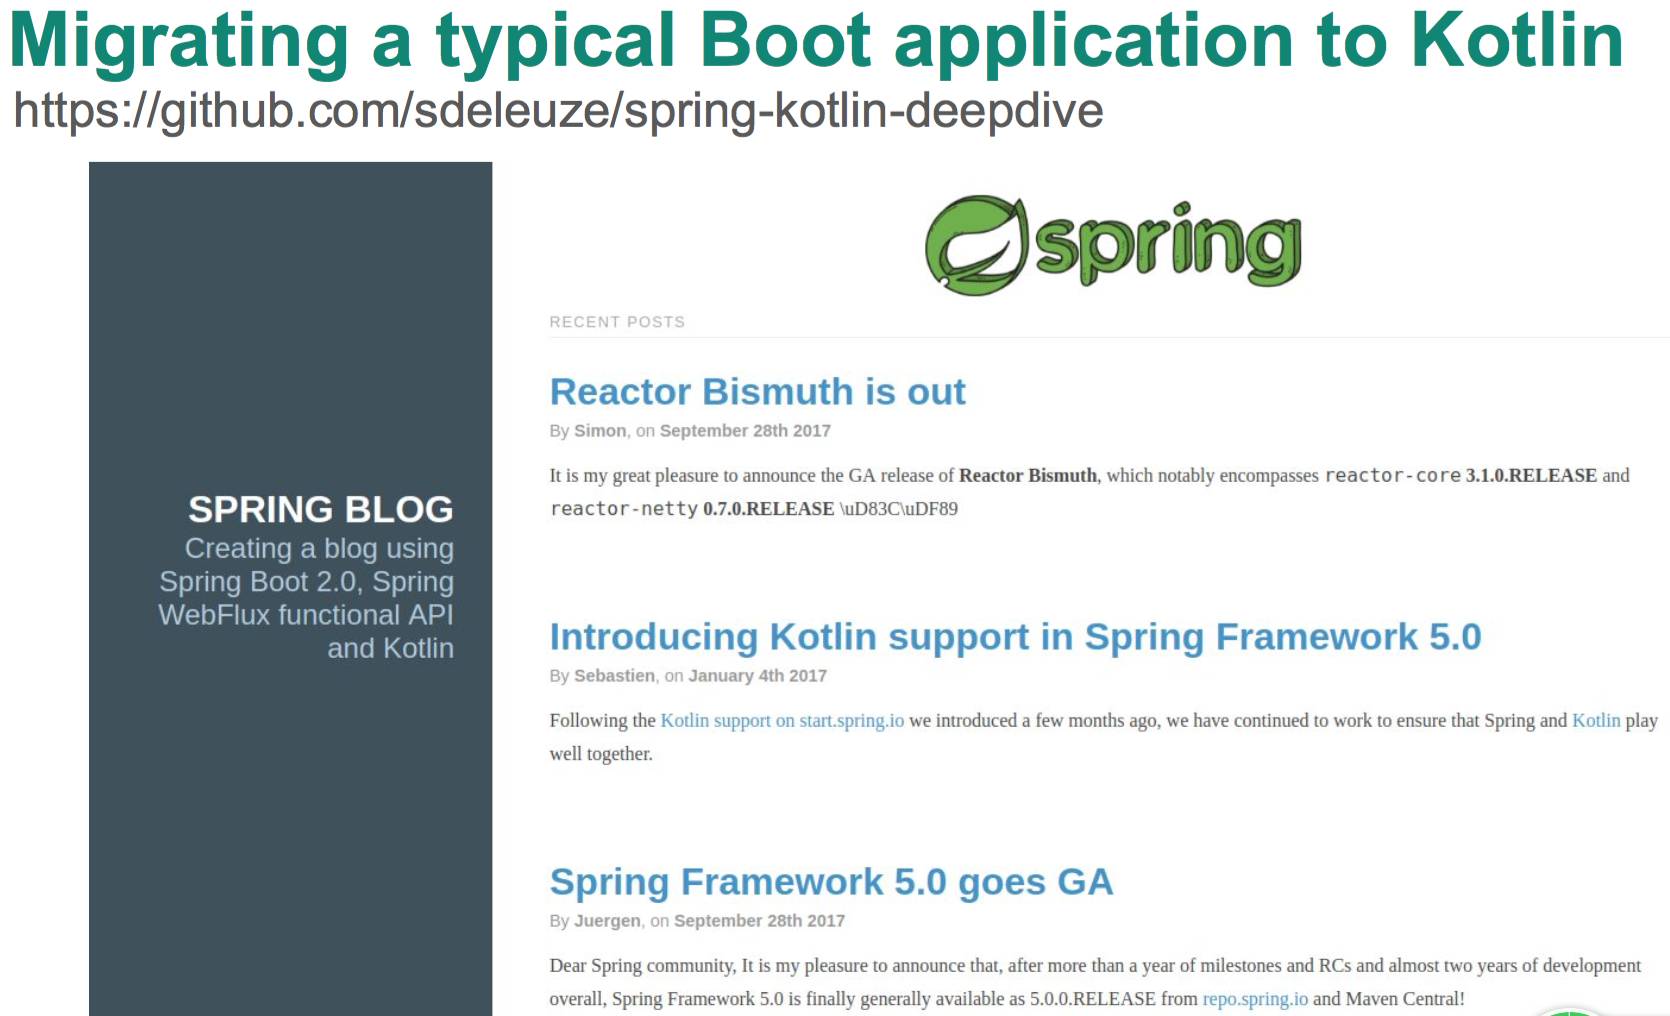
Task: Open the repo.spring.io link
Action: 1255,998
